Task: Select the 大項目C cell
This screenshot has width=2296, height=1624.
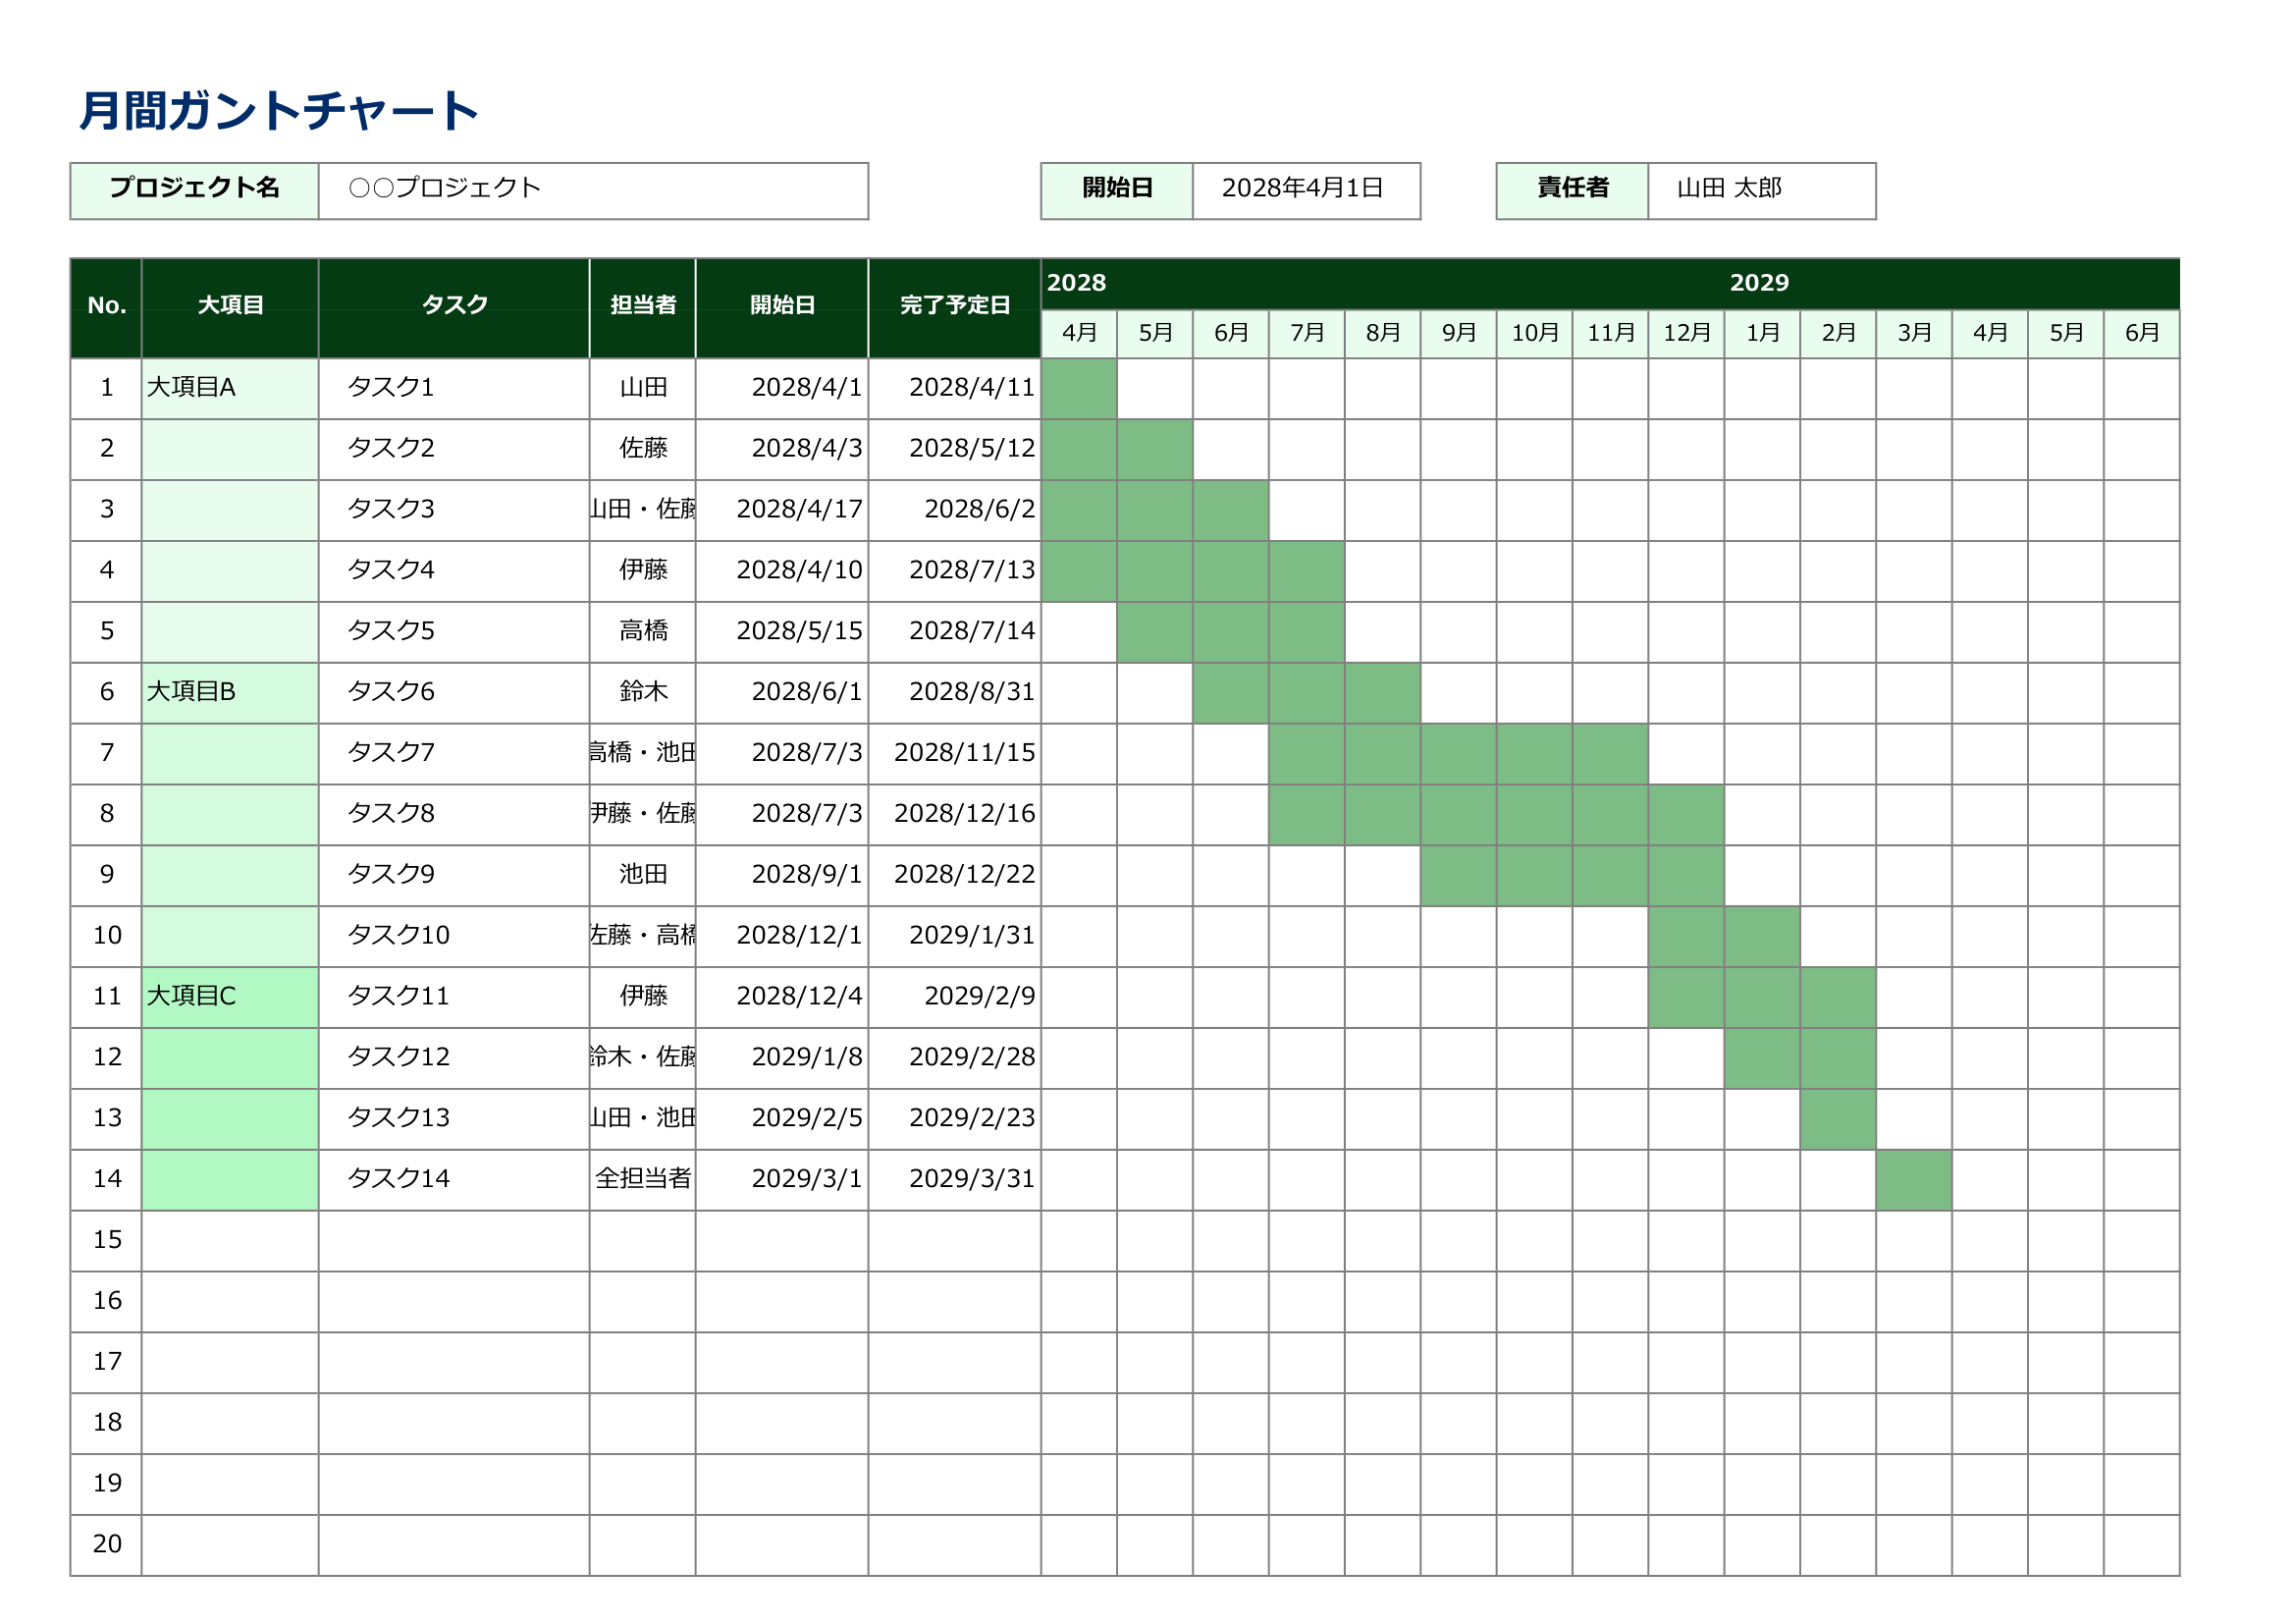Action: click(x=230, y=996)
